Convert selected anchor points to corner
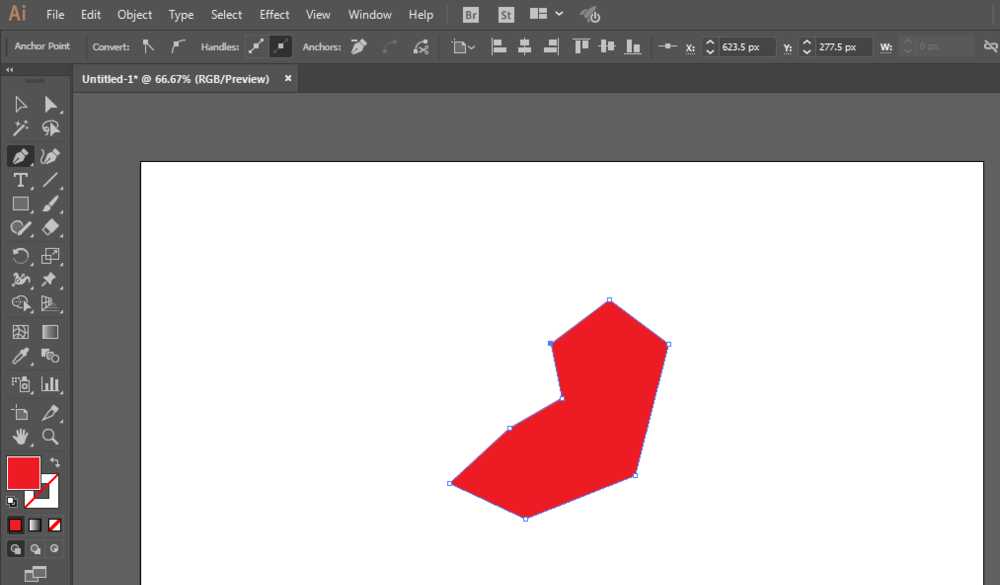This screenshot has width=1000, height=585. coord(148,46)
